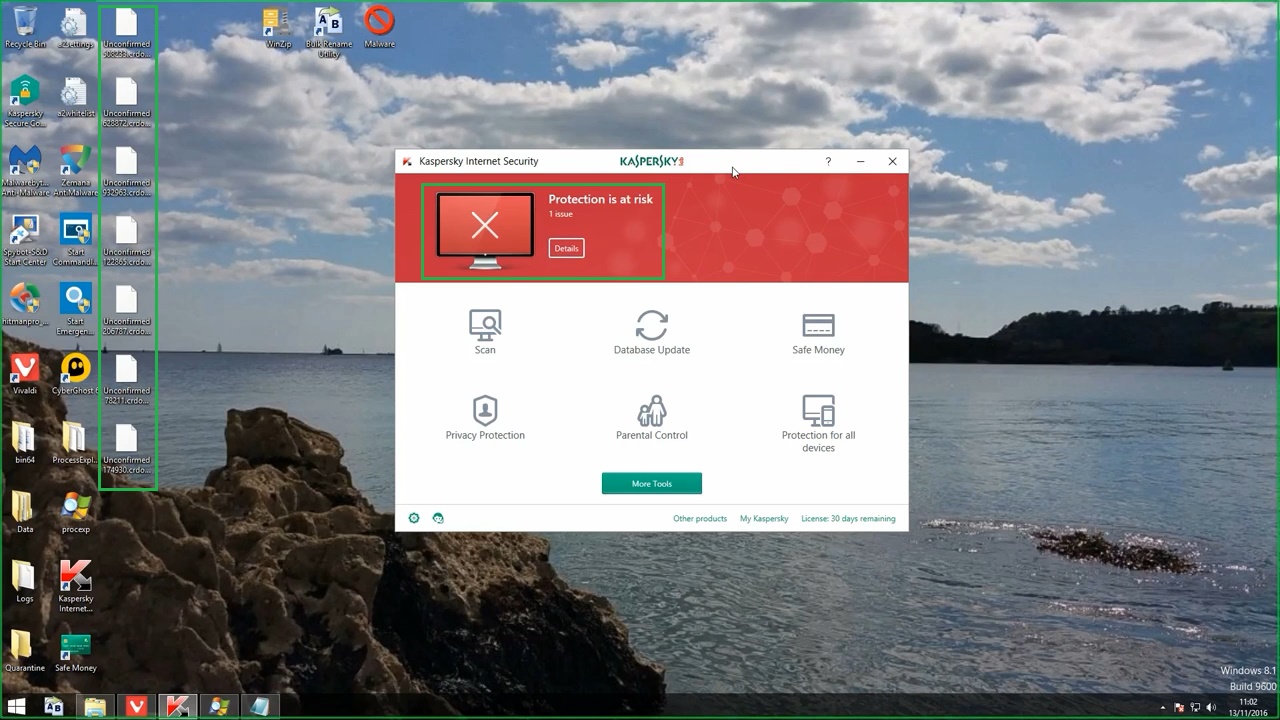Open the Recycle Bin desktop icon
The image size is (1280, 720).
tap(25, 27)
